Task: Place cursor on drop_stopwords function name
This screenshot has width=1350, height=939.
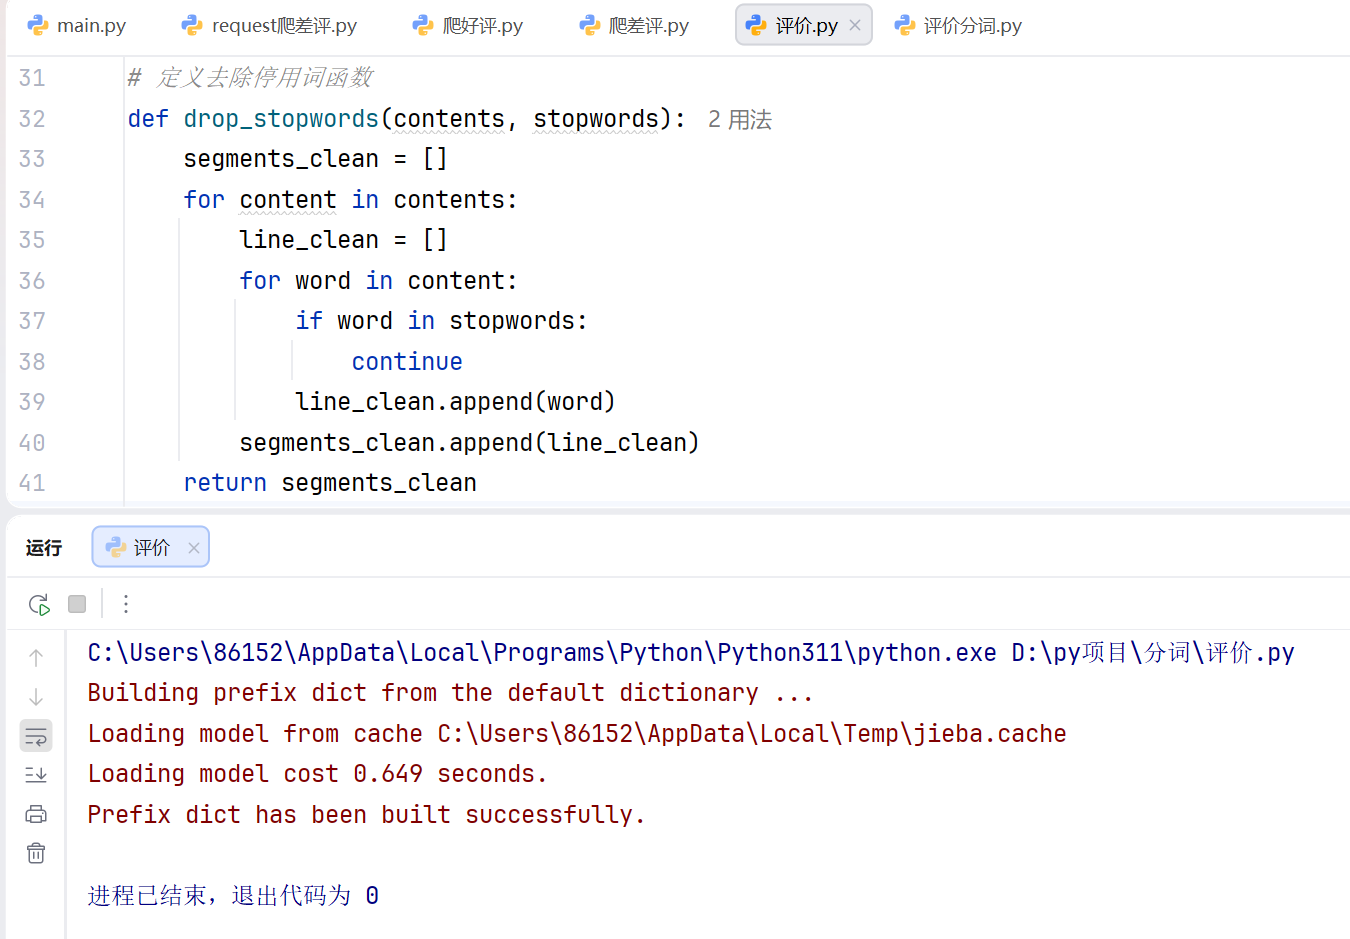Action: (281, 119)
